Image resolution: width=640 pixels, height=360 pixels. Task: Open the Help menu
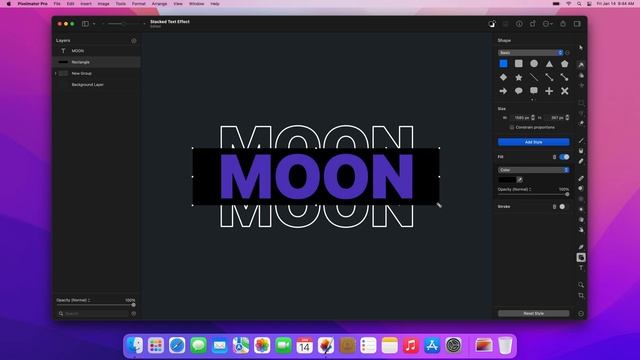215,4
